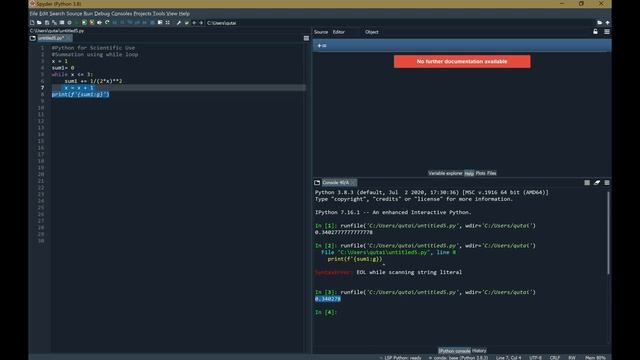
Task: Open Preferences wrench icon
Action: [178, 23]
